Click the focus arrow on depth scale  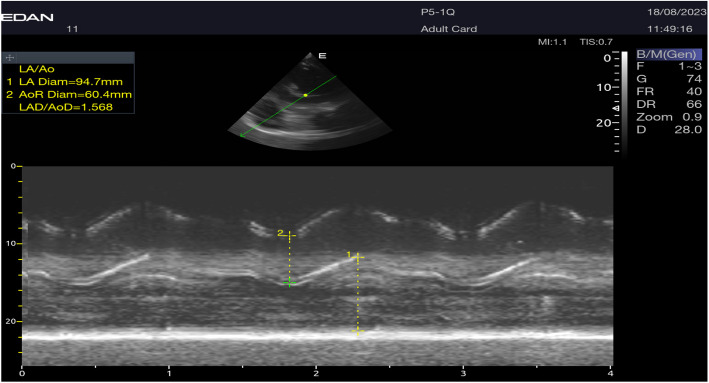click(x=615, y=109)
